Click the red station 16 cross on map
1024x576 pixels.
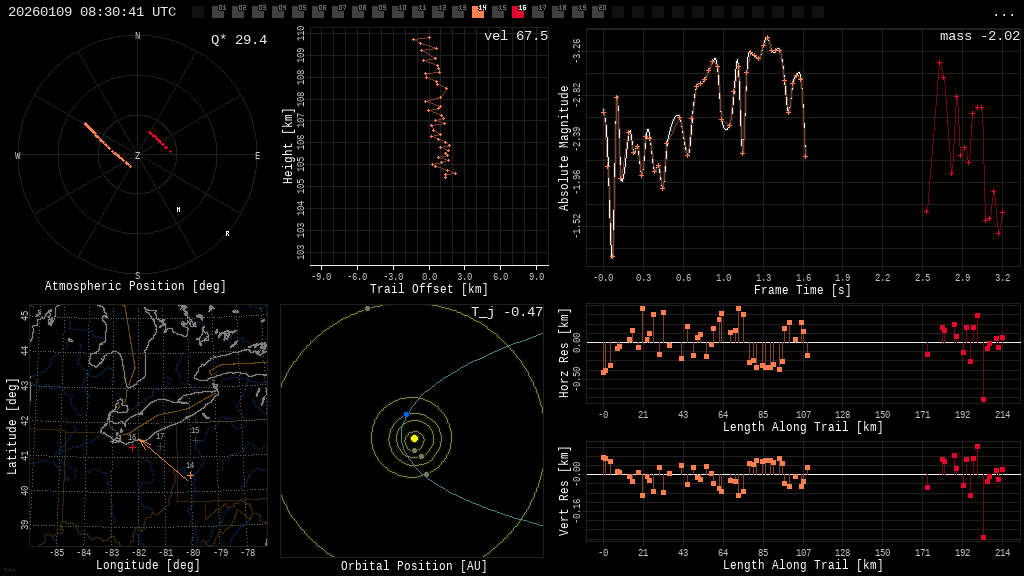(132, 446)
